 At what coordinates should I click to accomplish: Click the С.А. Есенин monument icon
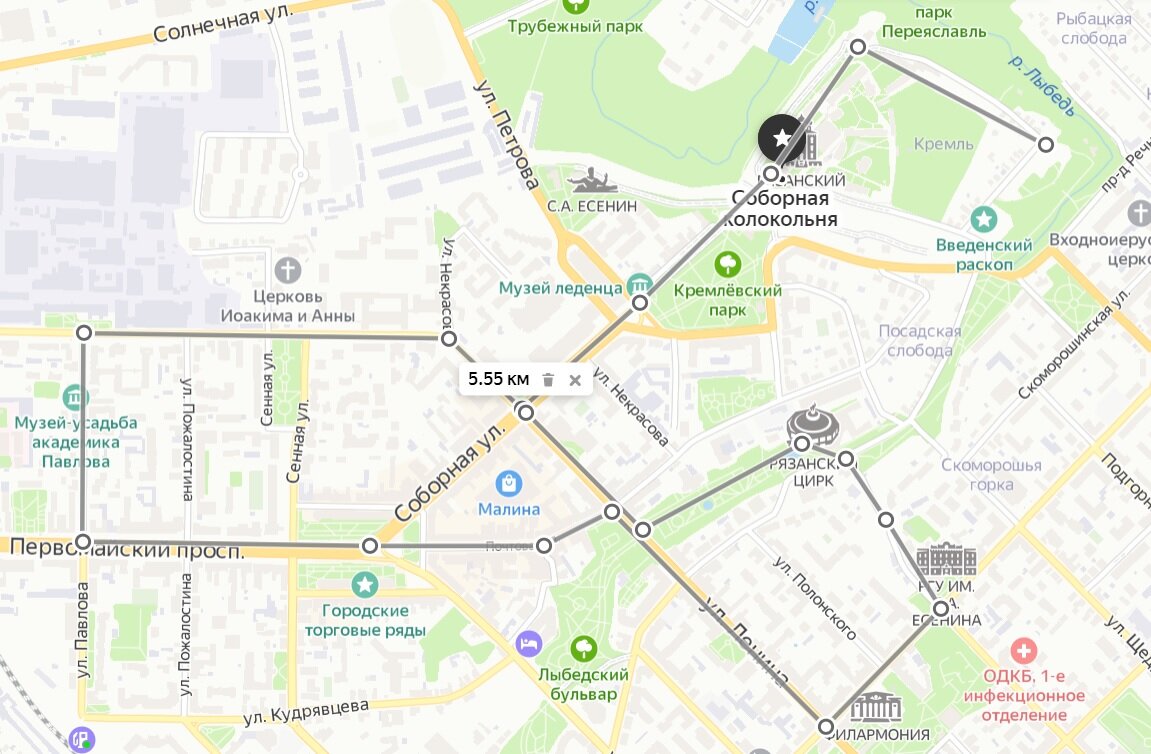point(592,181)
